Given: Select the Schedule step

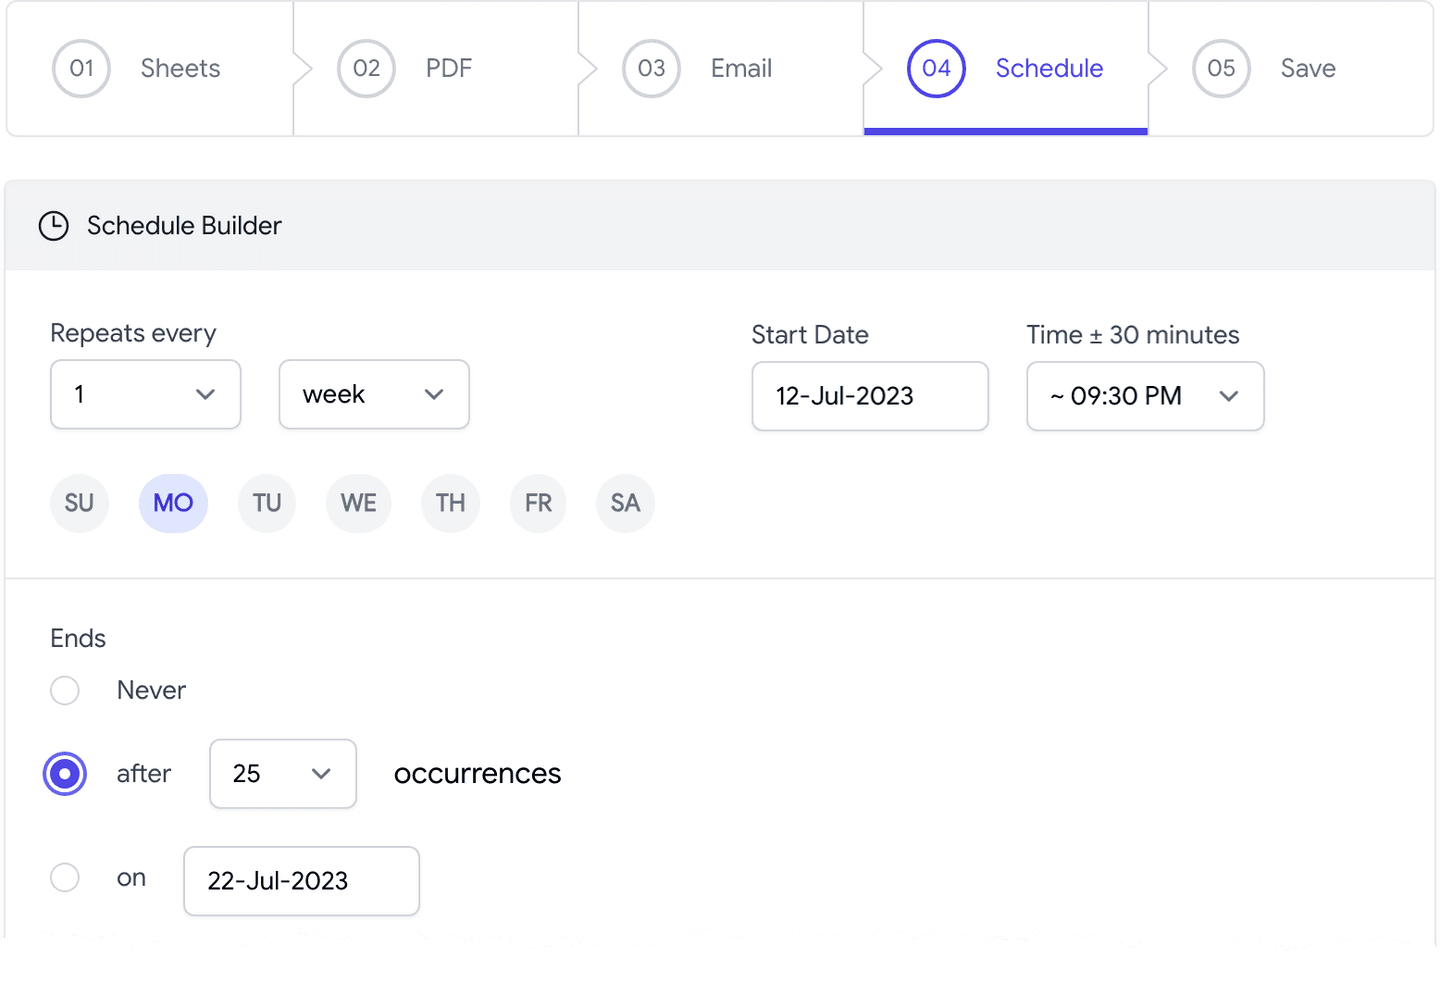Looking at the screenshot, I should pos(1006,68).
